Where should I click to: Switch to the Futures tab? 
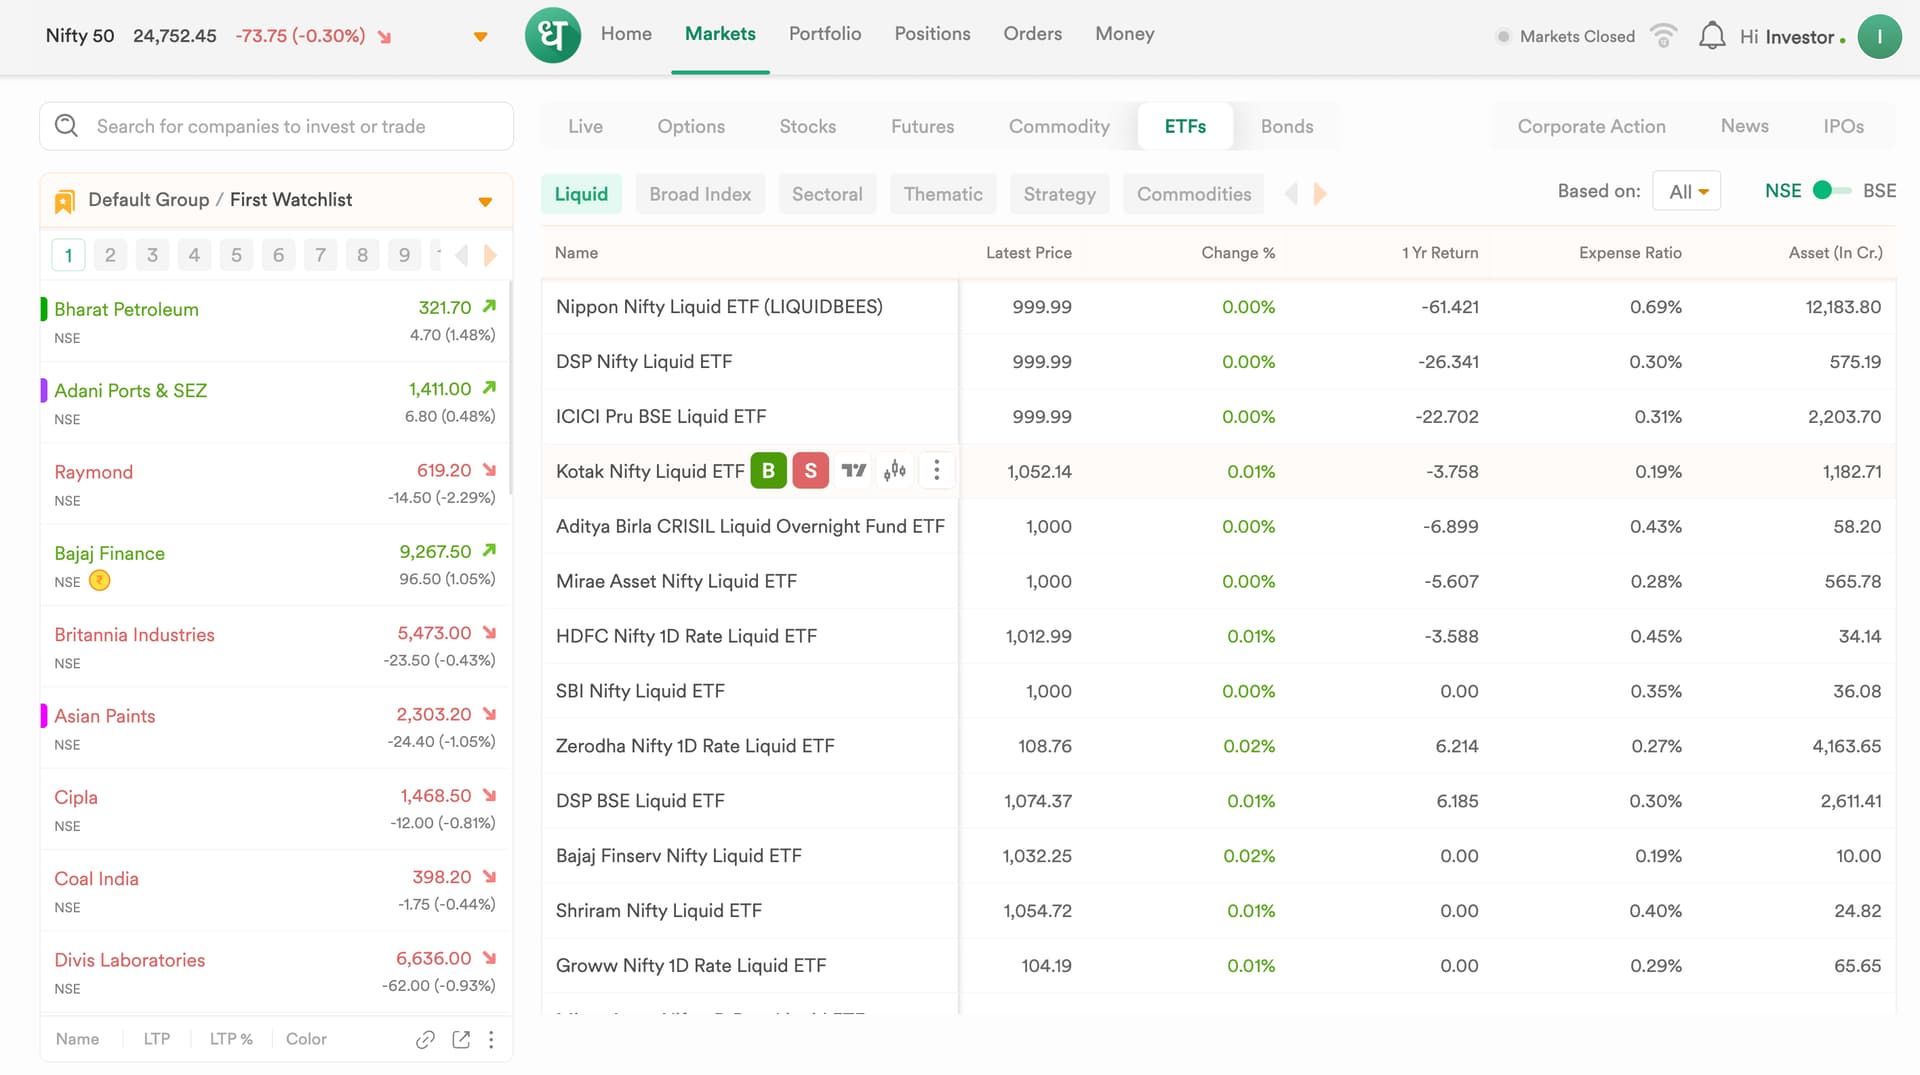click(922, 126)
